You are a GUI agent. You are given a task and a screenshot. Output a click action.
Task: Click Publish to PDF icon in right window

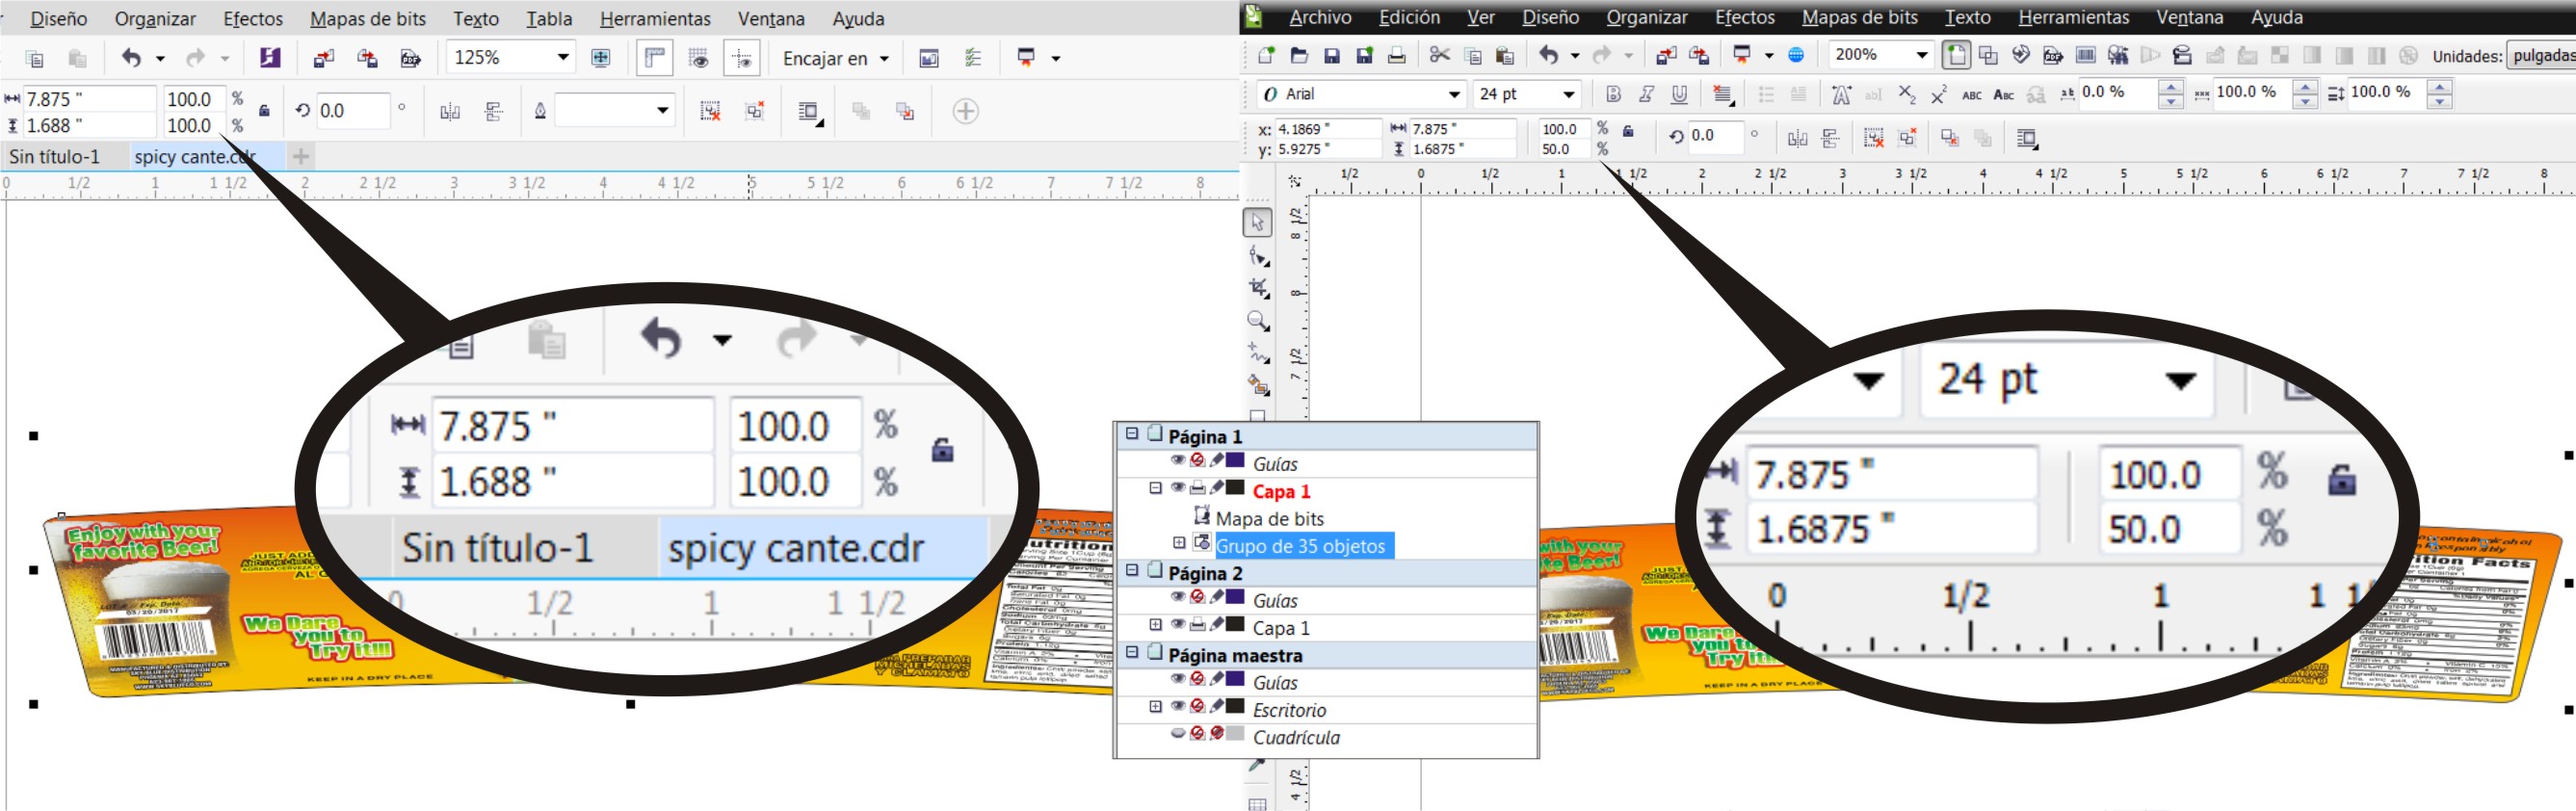(x=2053, y=55)
